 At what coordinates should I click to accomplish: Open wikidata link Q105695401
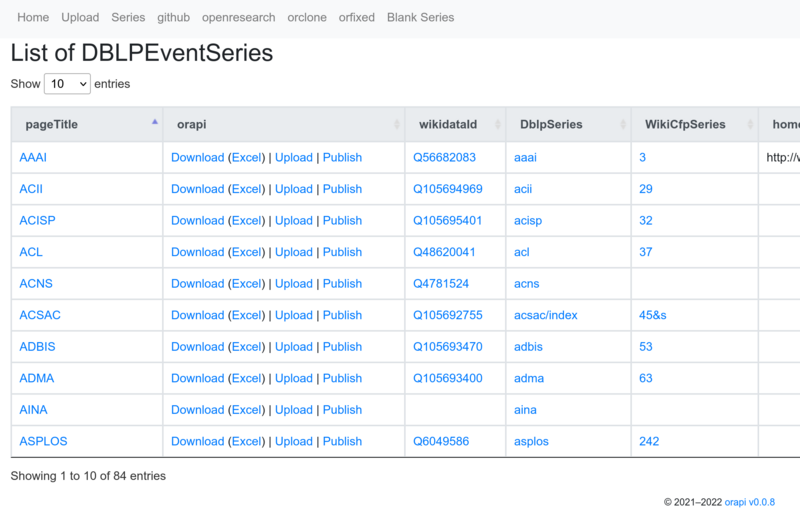(447, 221)
